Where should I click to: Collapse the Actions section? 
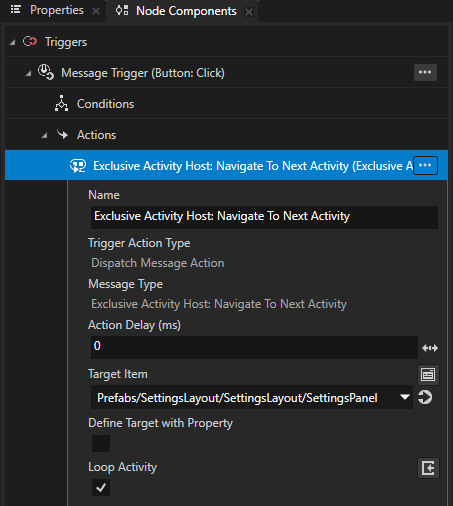(44, 135)
